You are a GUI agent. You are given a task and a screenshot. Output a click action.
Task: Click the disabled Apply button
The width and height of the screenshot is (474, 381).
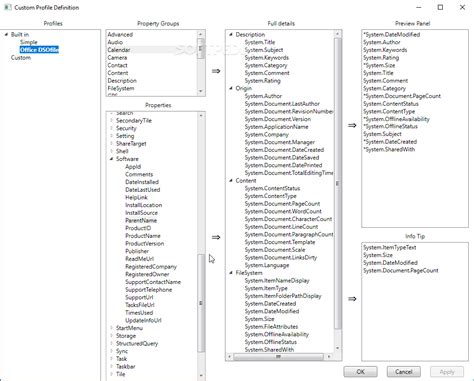point(447,371)
